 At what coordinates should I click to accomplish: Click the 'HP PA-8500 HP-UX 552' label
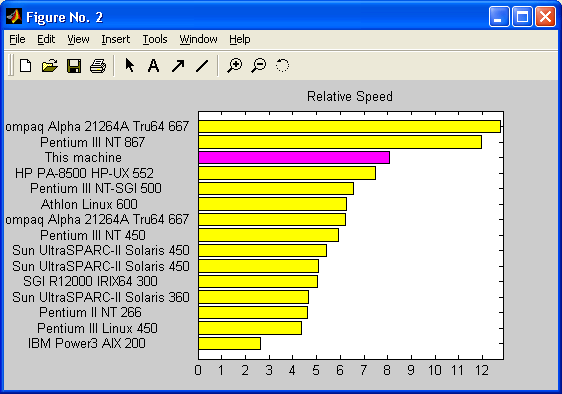(x=84, y=173)
